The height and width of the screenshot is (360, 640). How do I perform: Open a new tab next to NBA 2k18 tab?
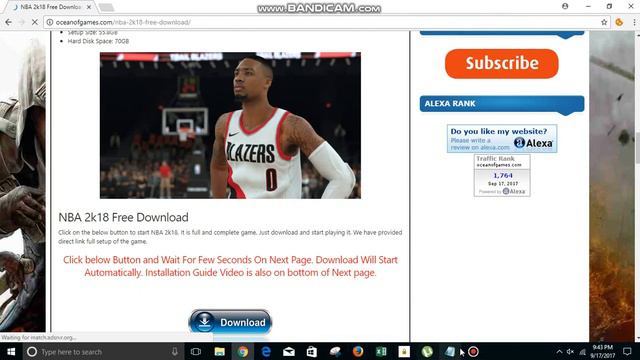pos(106,7)
